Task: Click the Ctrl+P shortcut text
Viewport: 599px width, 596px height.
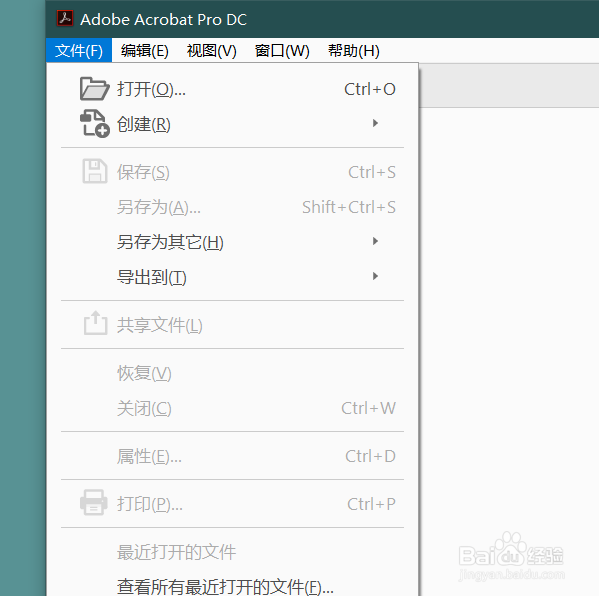Action: point(371,504)
